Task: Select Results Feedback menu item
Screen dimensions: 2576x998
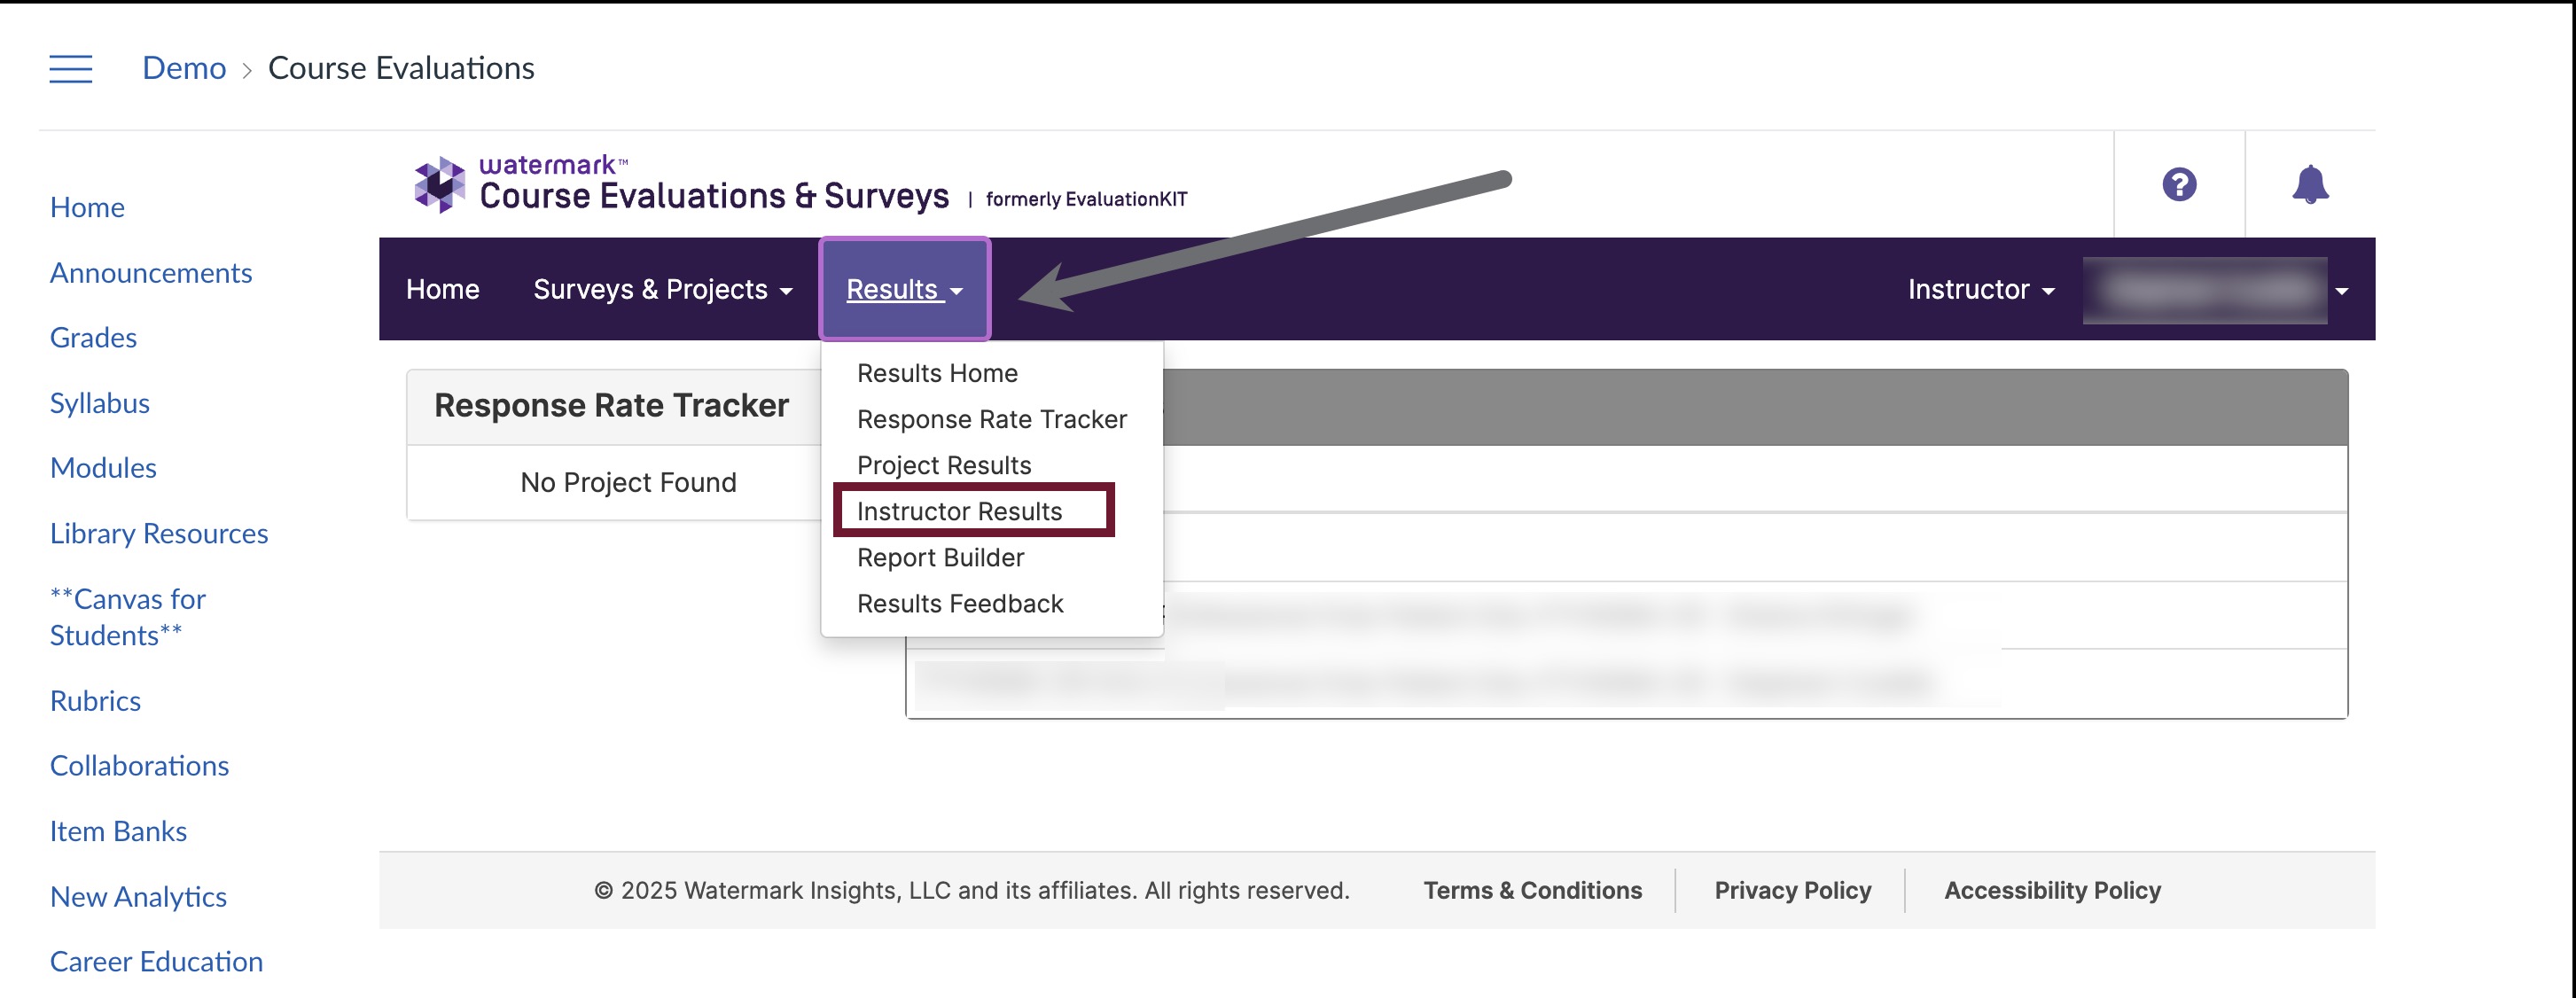Action: 960,603
